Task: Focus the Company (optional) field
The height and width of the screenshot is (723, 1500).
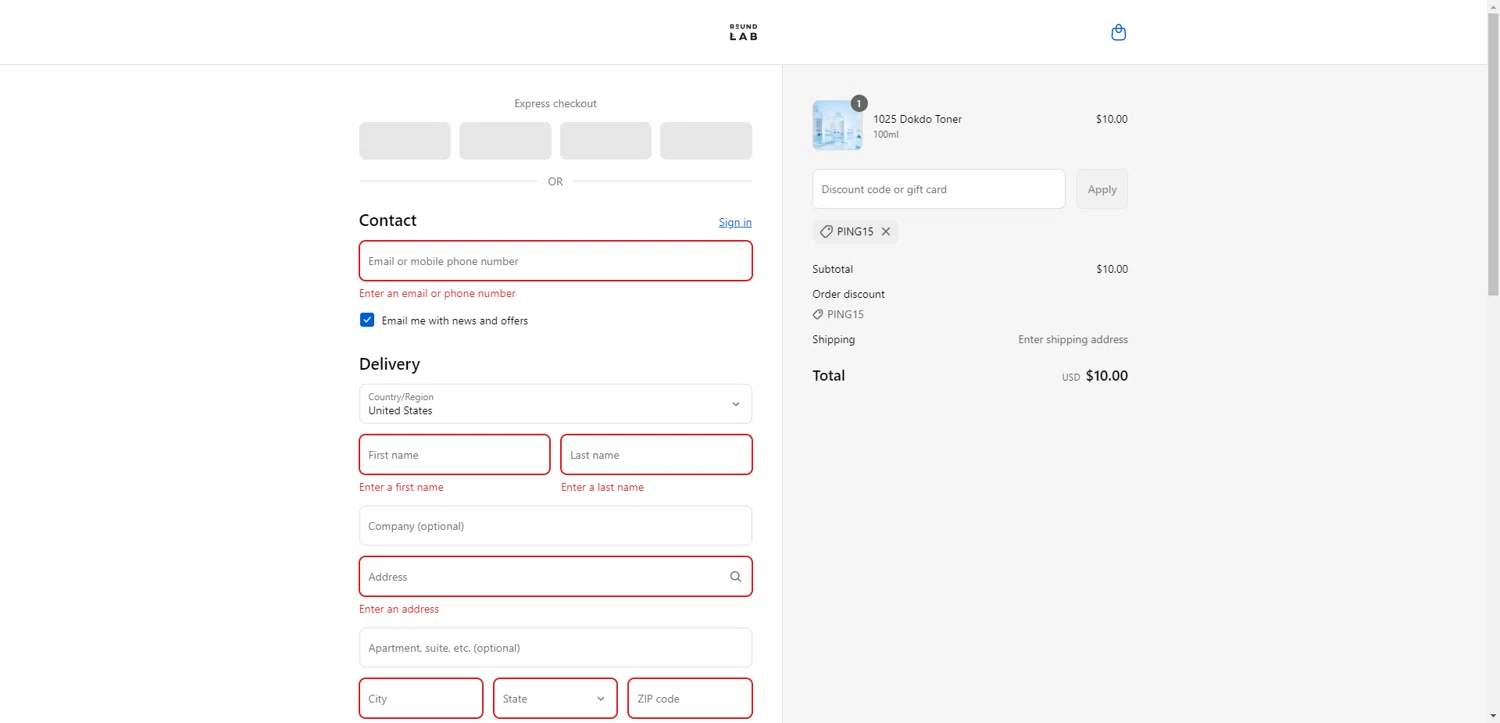Action: pyautogui.click(x=555, y=526)
